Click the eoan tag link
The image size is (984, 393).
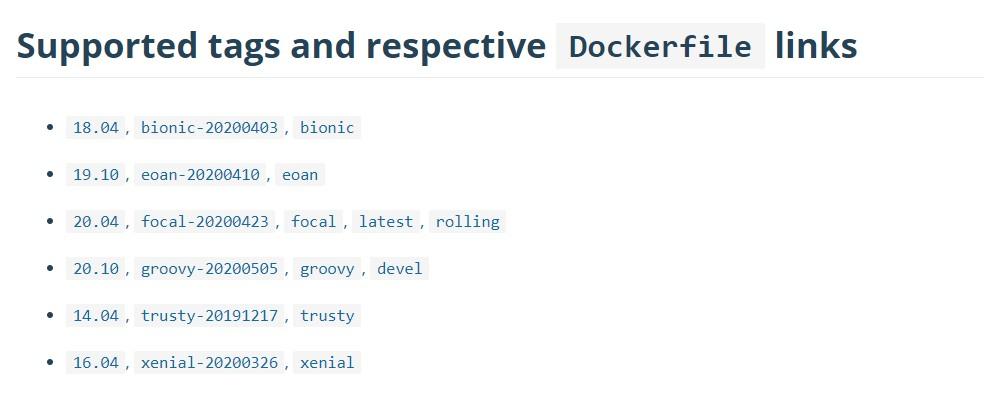point(300,175)
